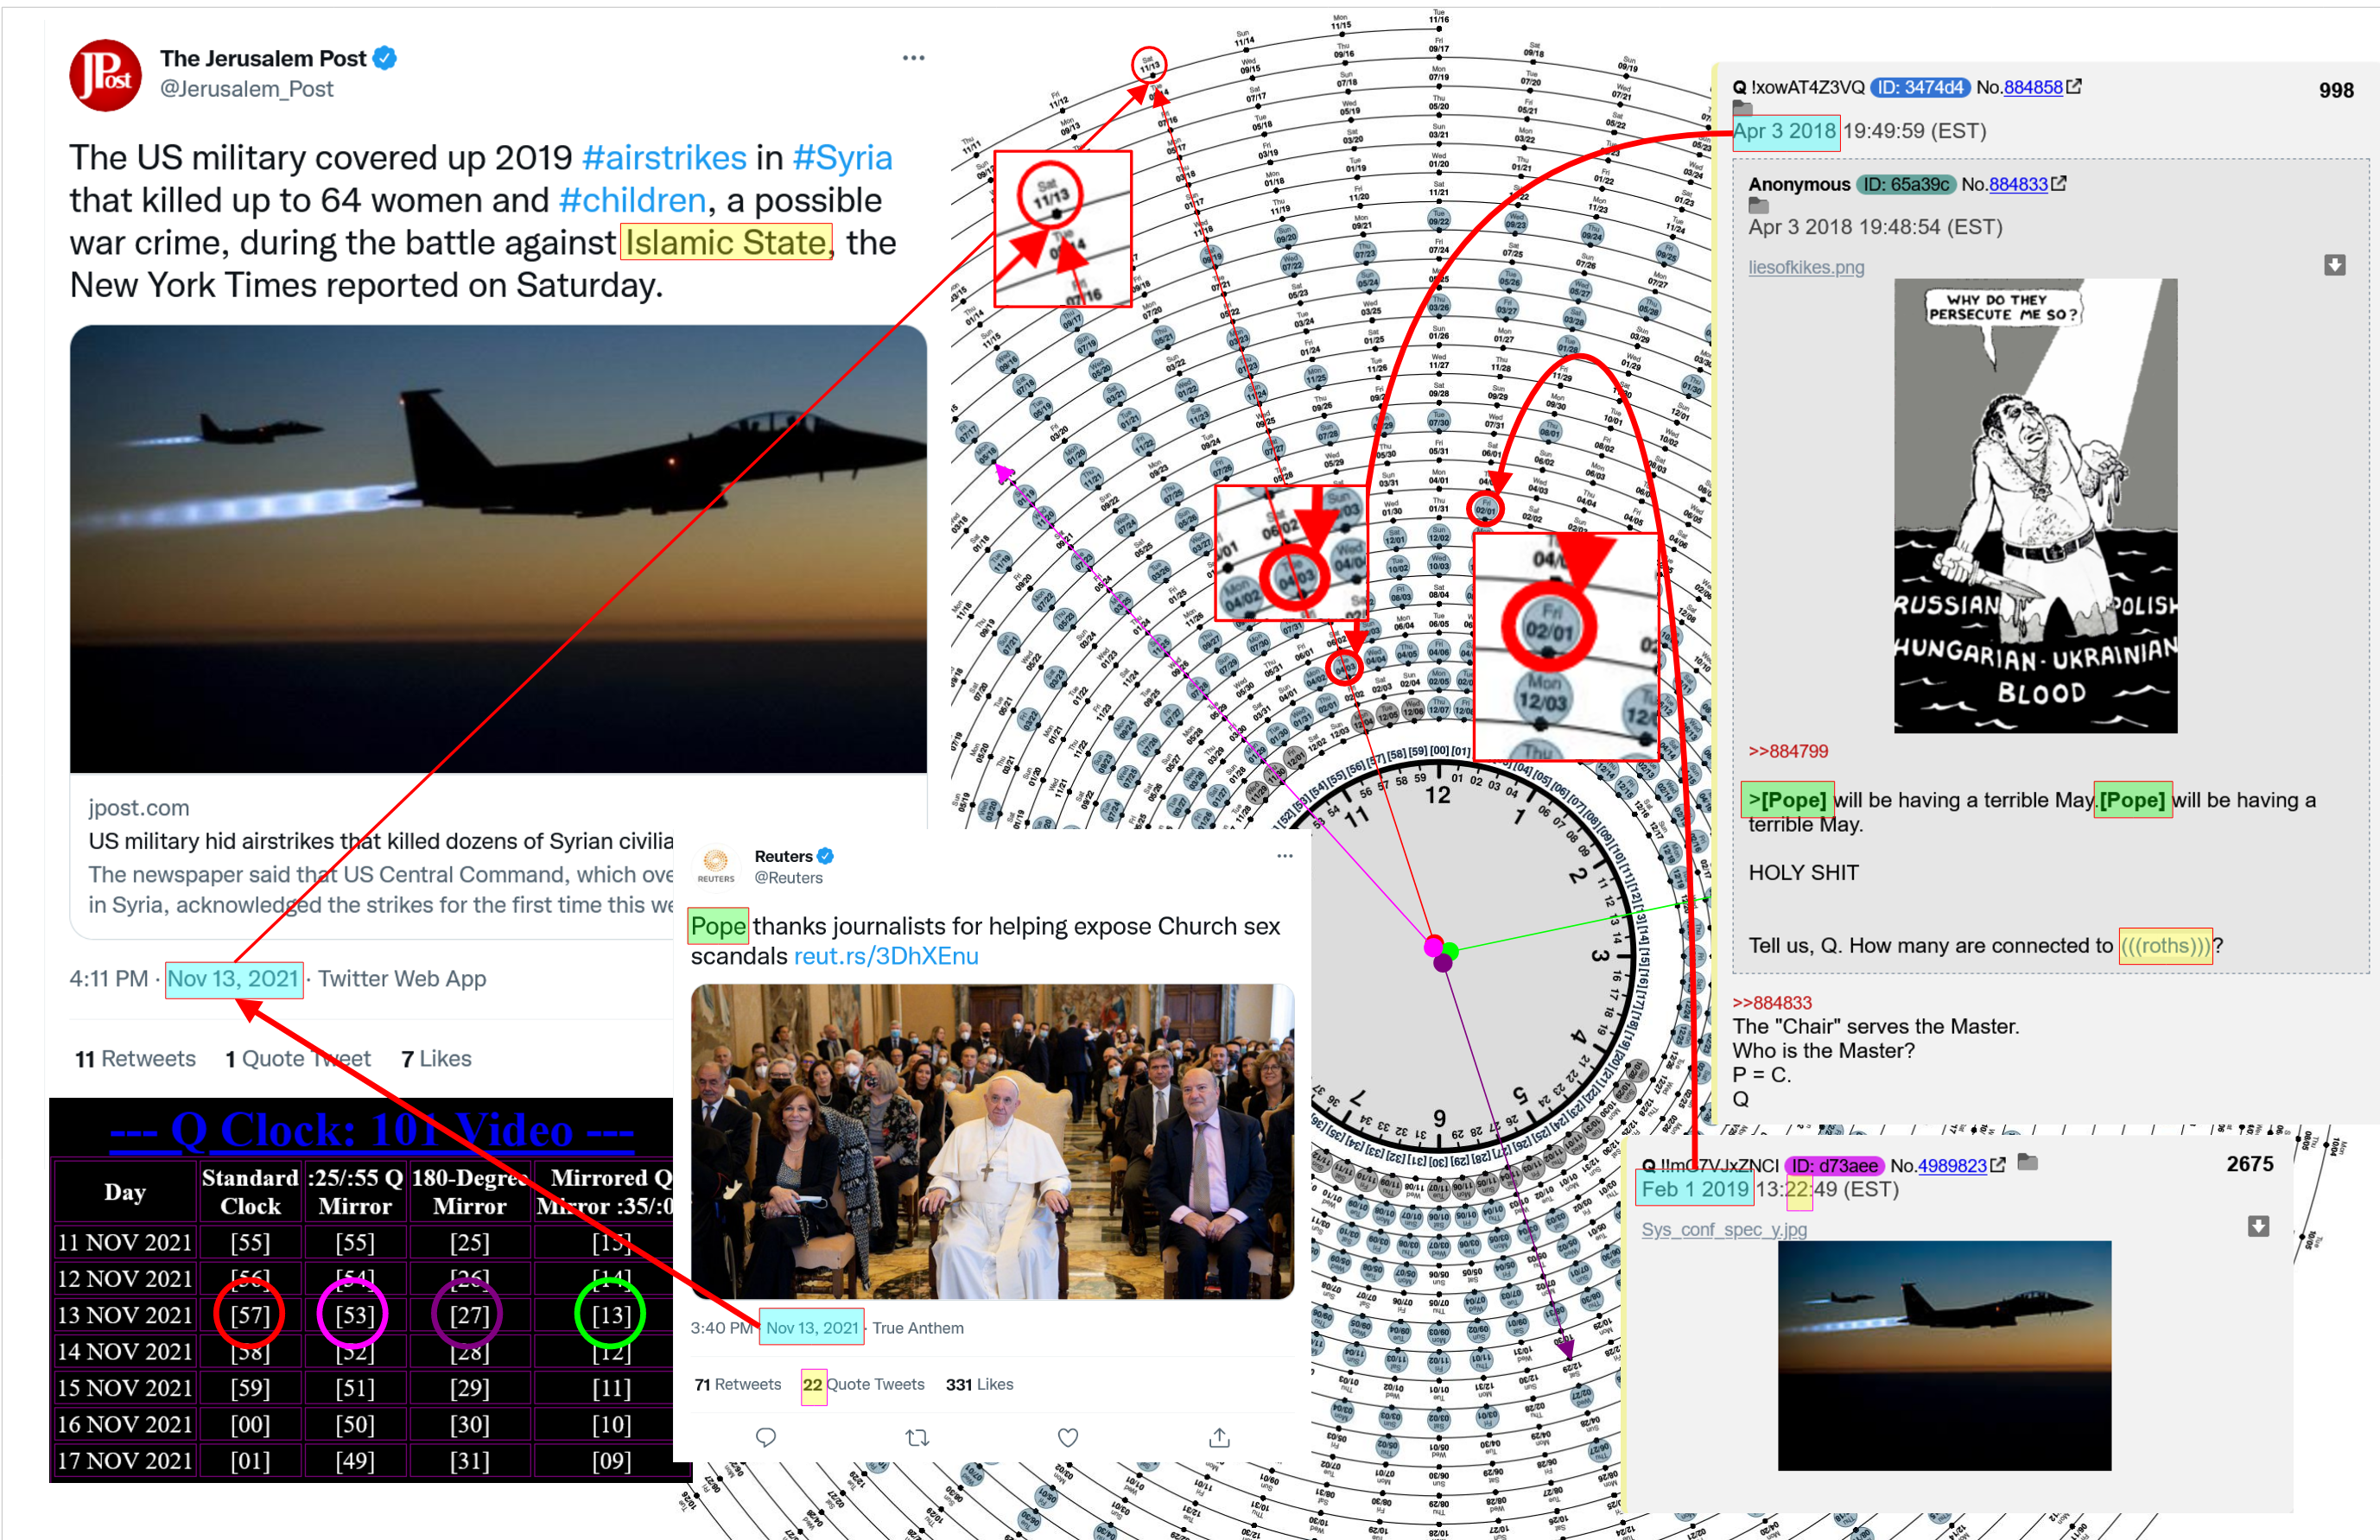
Task: Click the Reuters verified badge
Action: coord(825,856)
